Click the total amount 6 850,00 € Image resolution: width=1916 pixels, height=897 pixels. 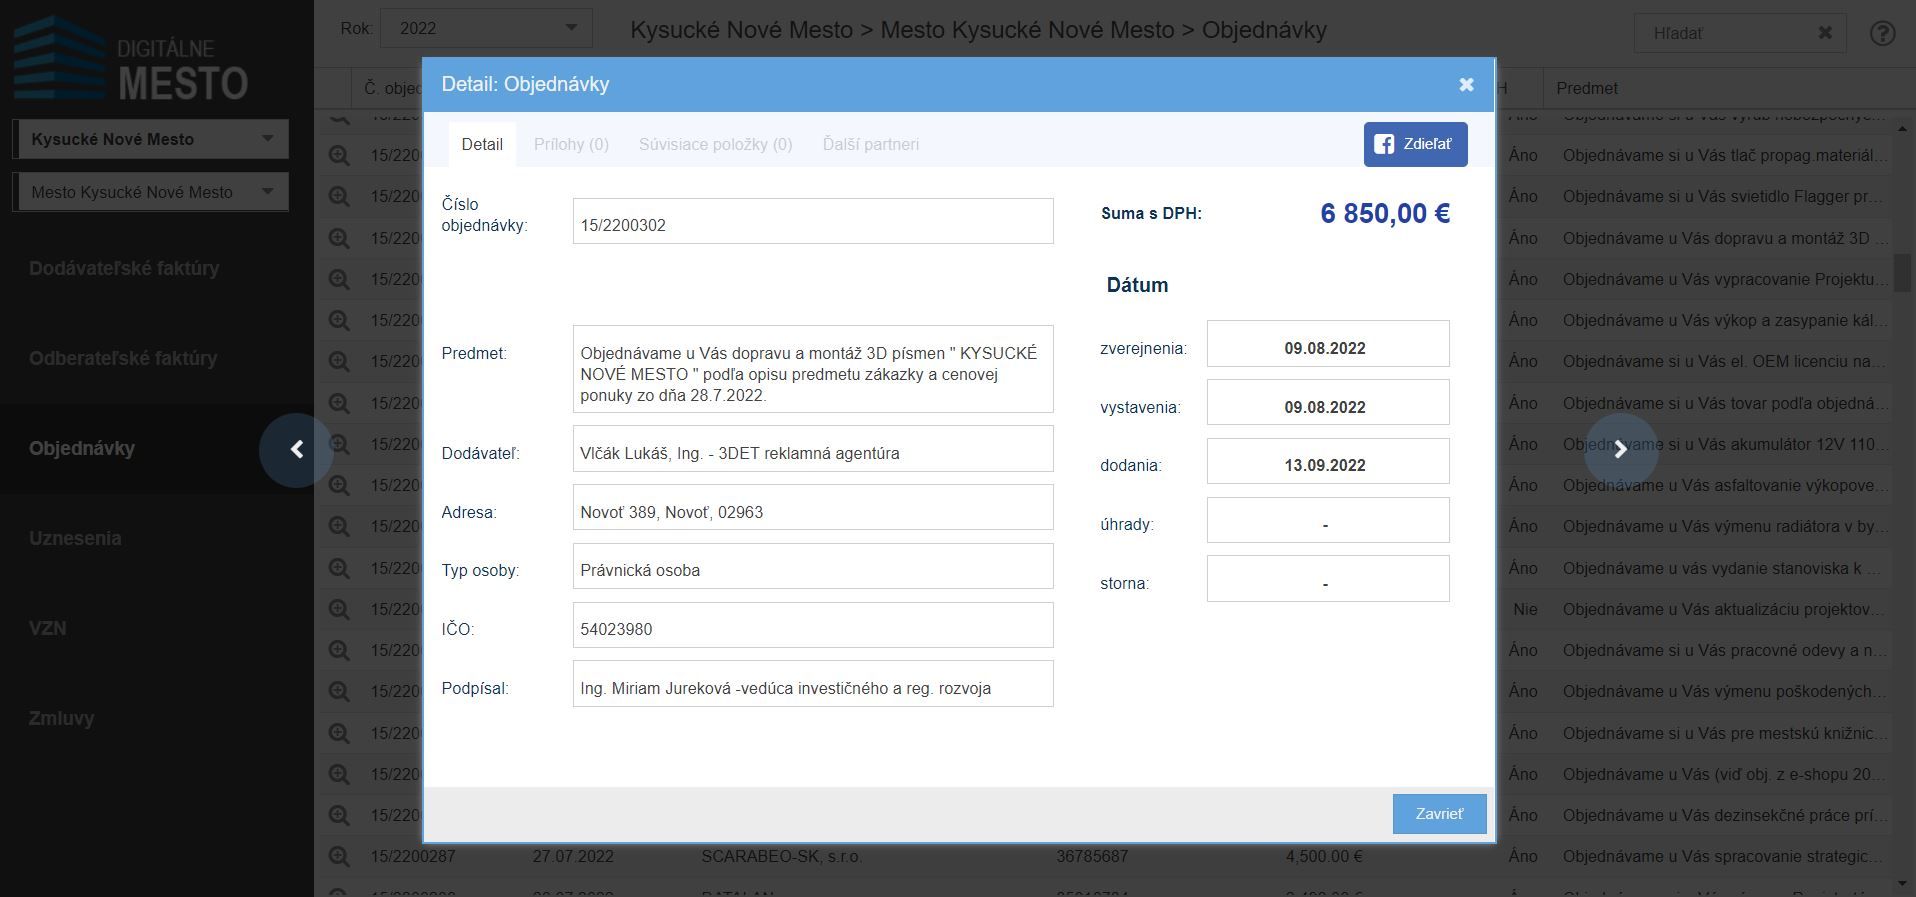(1385, 213)
